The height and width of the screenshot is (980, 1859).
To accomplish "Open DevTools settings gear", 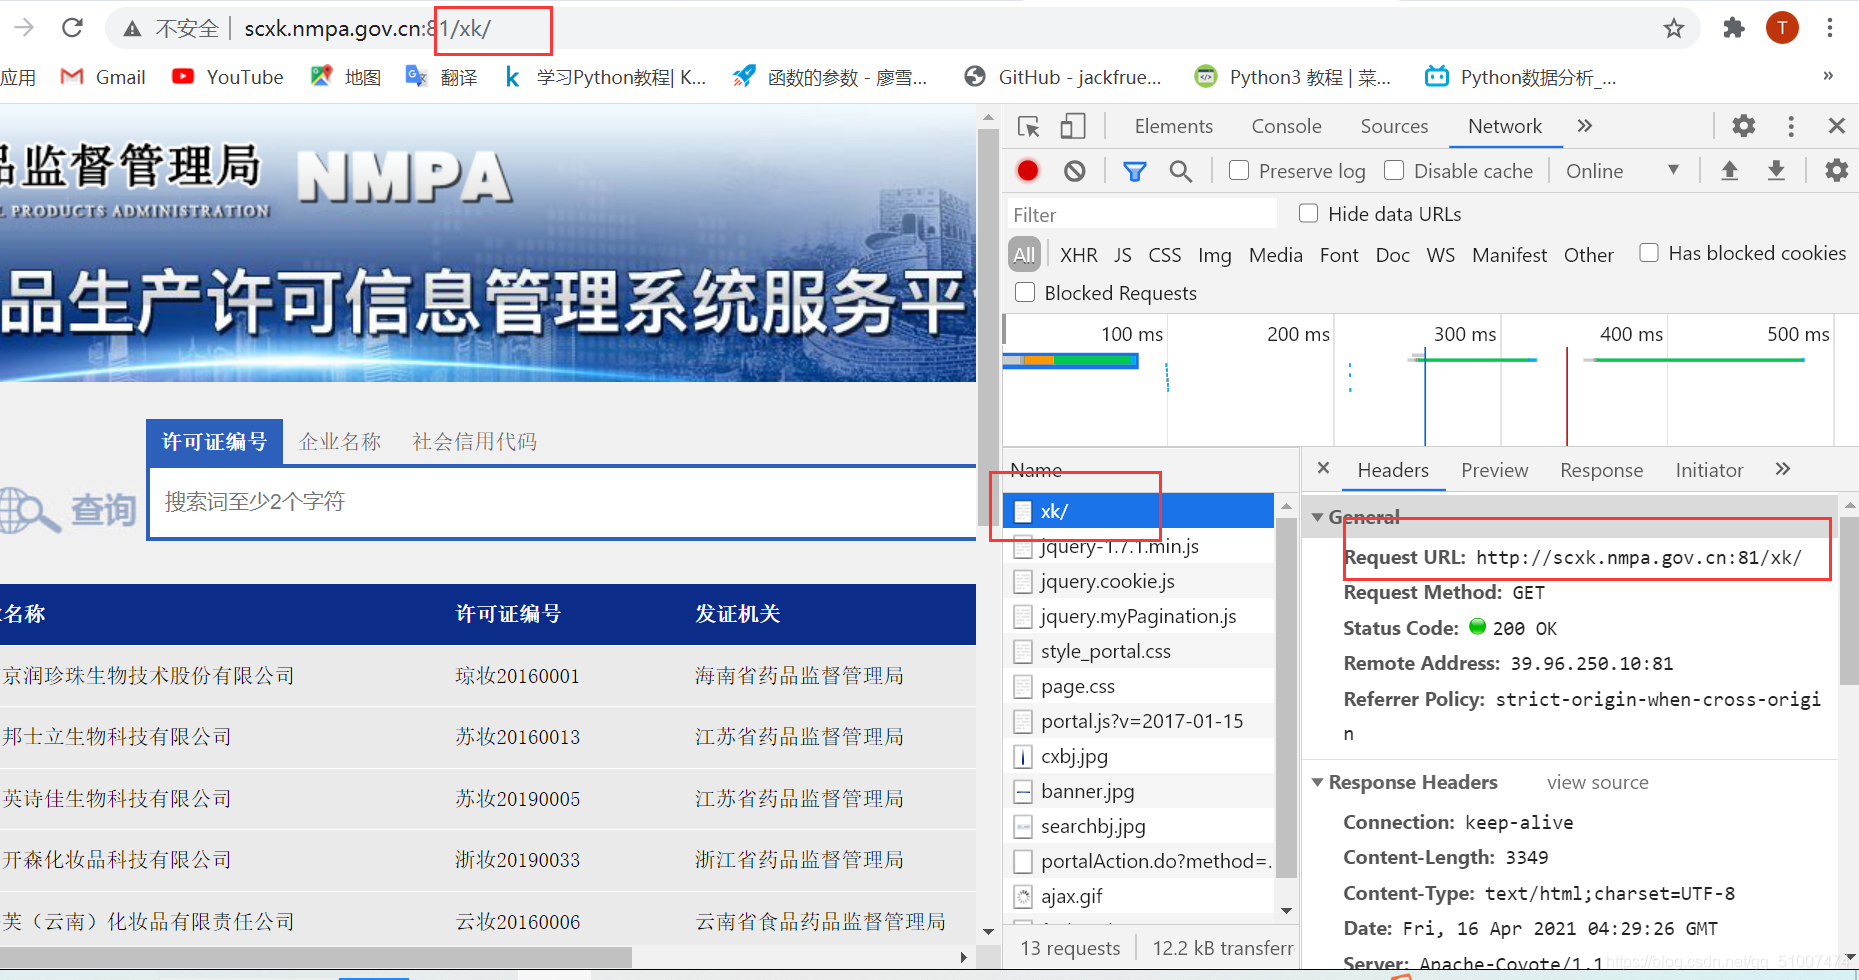I will [x=1744, y=126].
